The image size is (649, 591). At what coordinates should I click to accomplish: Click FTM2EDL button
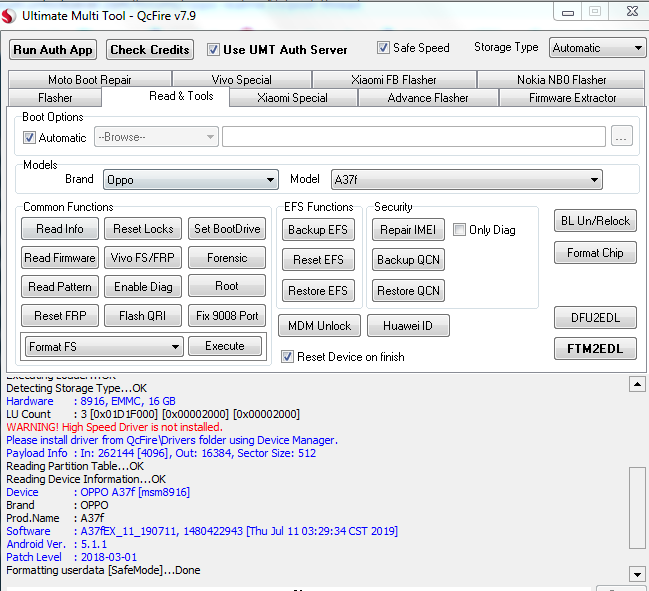click(x=595, y=349)
